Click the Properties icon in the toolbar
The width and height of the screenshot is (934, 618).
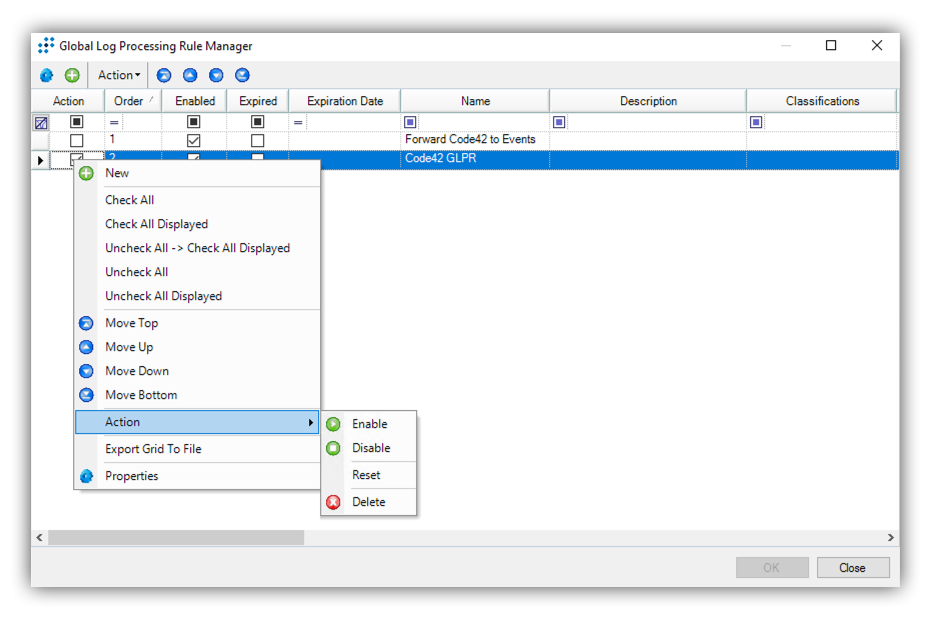[x=47, y=75]
